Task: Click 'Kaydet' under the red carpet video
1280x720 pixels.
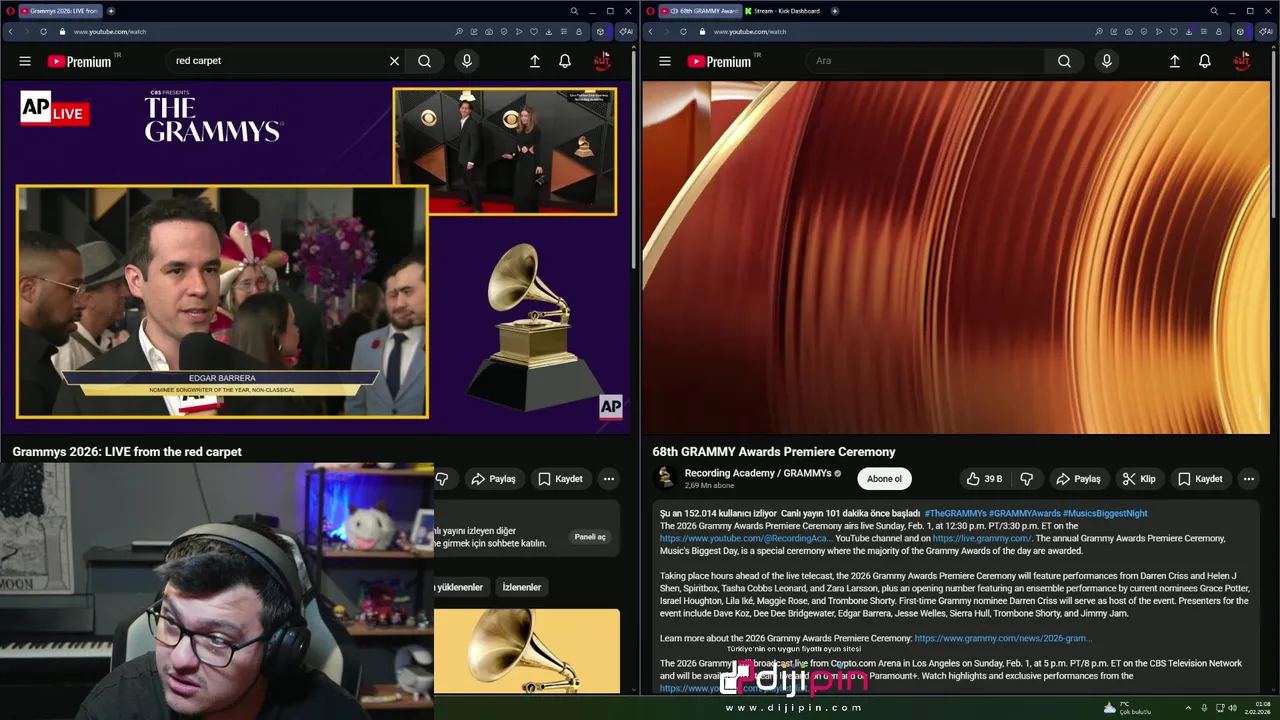Action: [x=560, y=479]
